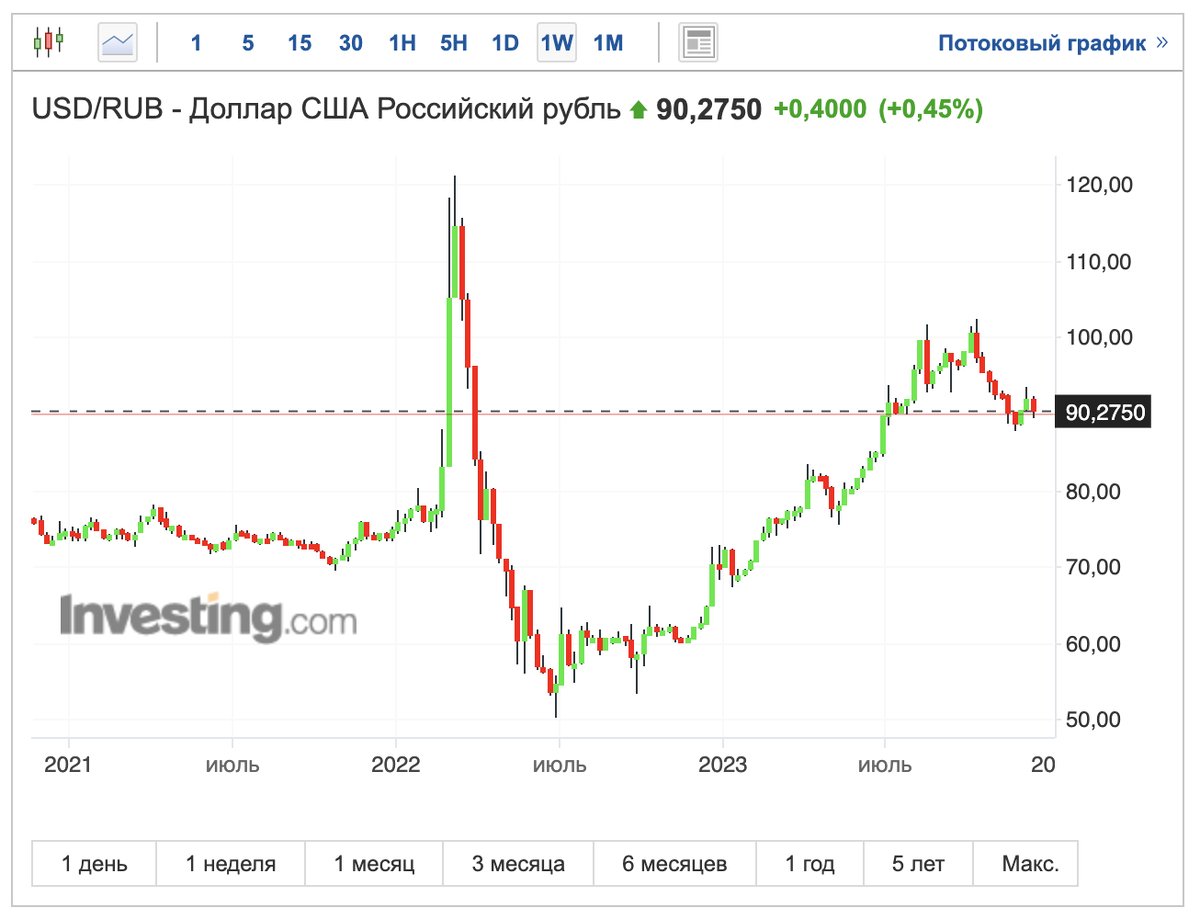Image resolution: width=1200 pixels, height=919 pixels.
Task: Click the 120,00 price axis label
Action: [1097, 185]
